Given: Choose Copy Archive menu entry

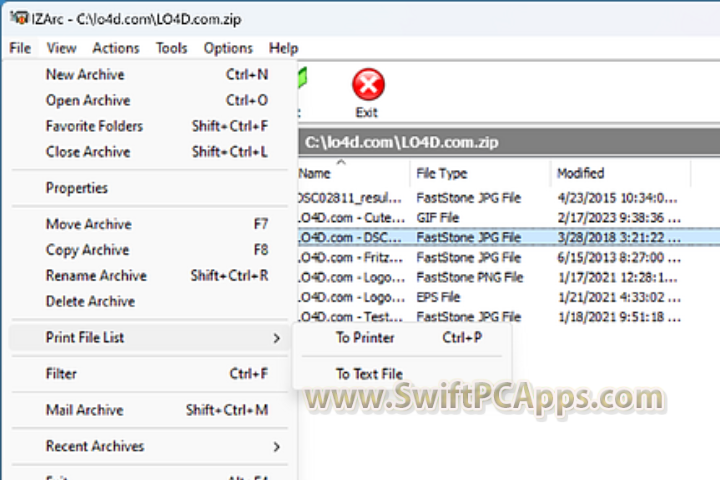Looking at the screenshot, I should coord(150,249).
